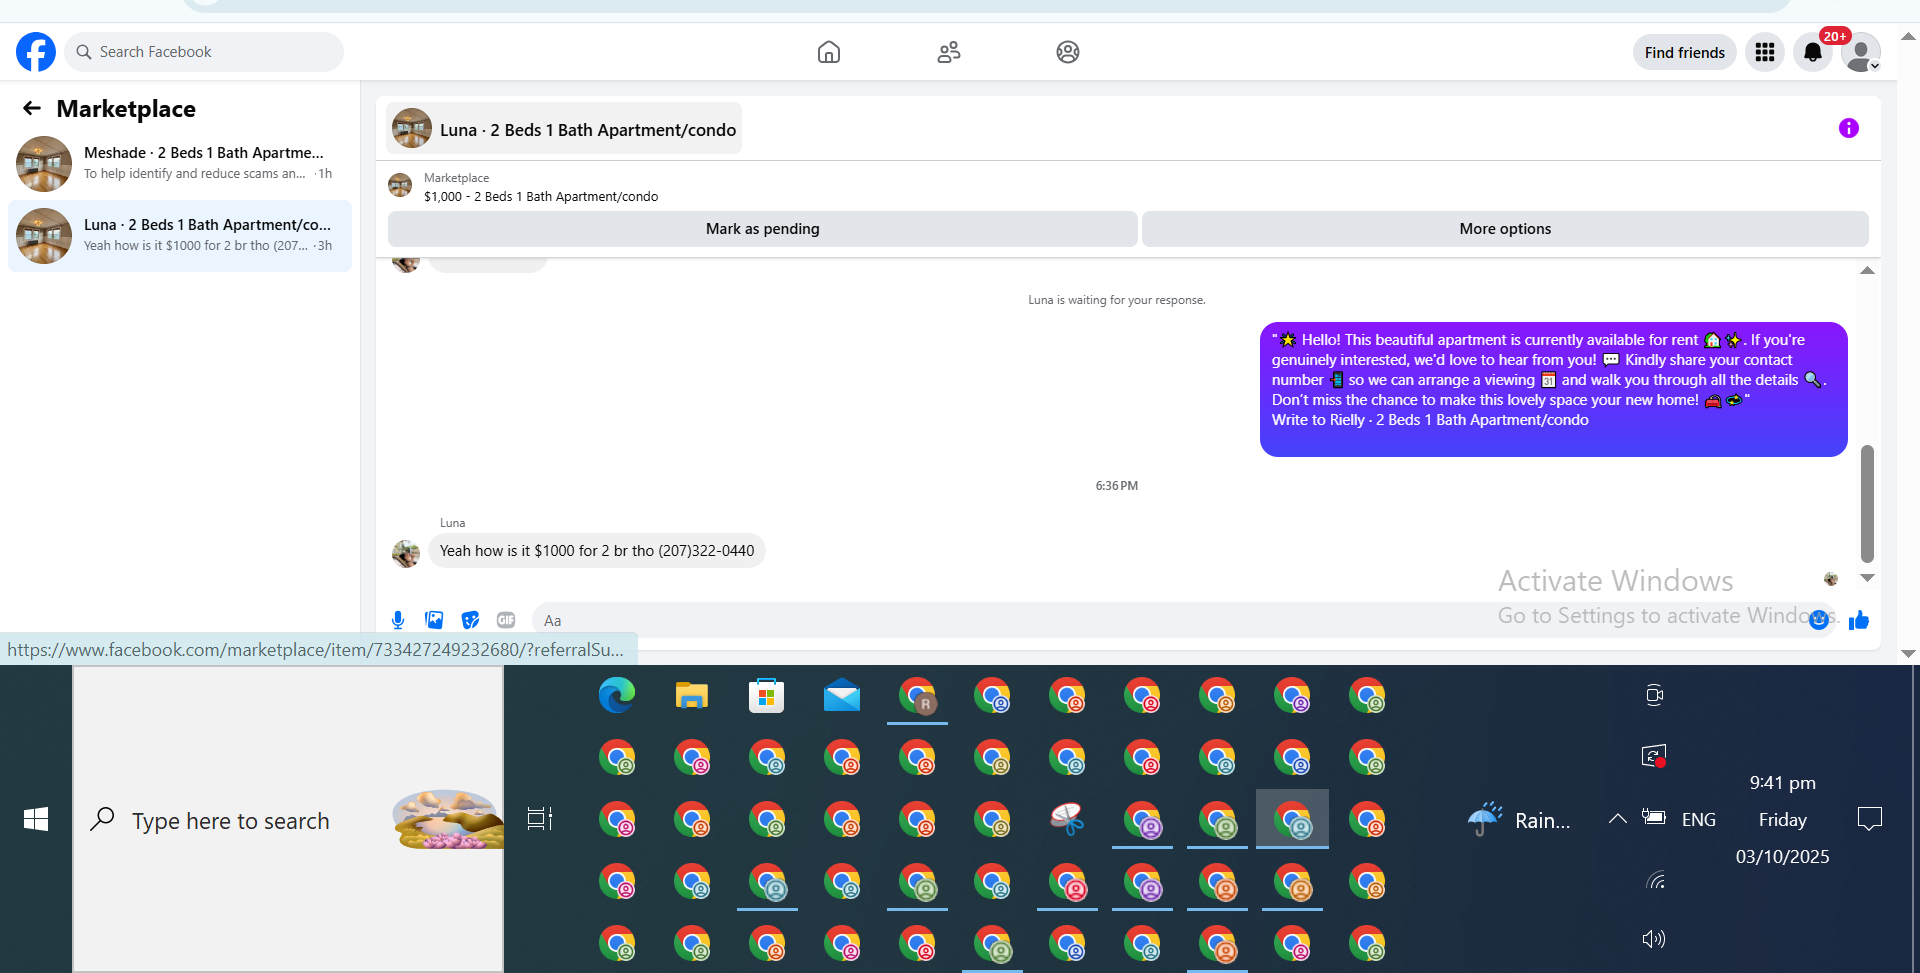1920x973 pixels.
Task: Select the Luna apartment conversation
Action: [180, 236]
